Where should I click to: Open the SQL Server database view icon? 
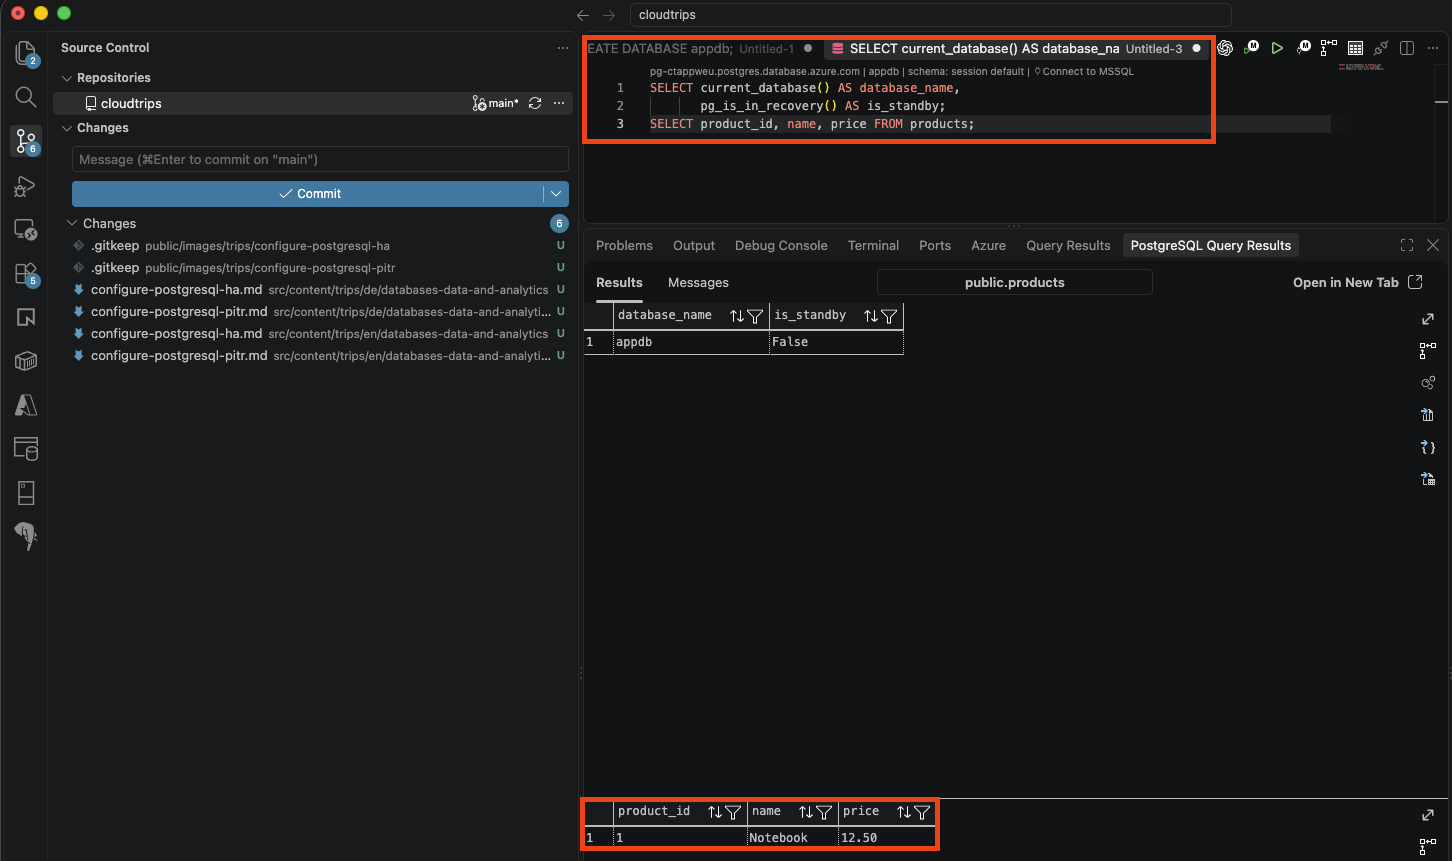[x=26, y=449]
